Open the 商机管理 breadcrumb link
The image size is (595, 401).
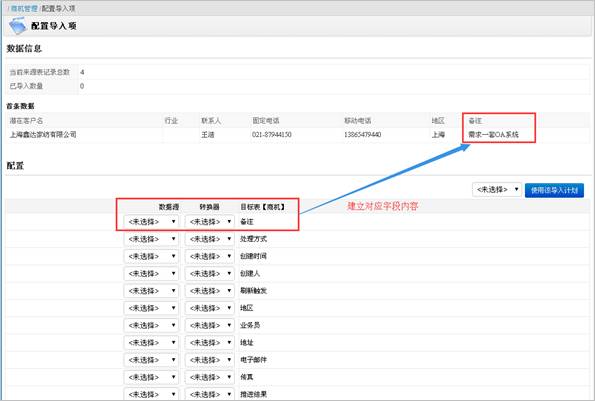tap(24, 8)
